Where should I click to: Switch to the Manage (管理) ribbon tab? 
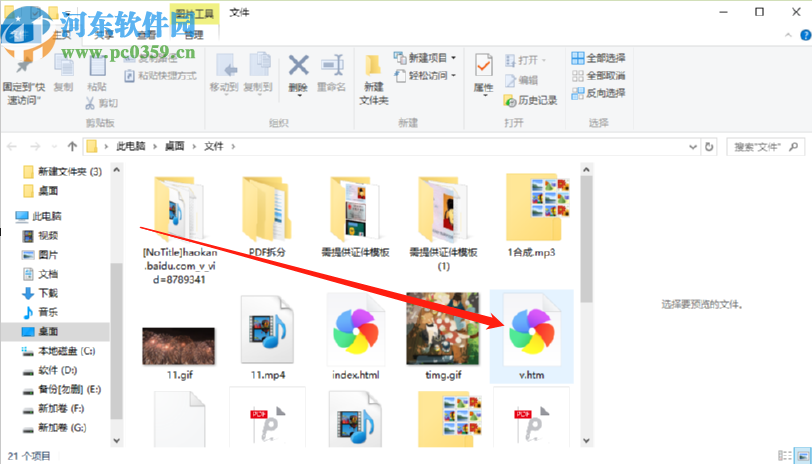point(194,35)
